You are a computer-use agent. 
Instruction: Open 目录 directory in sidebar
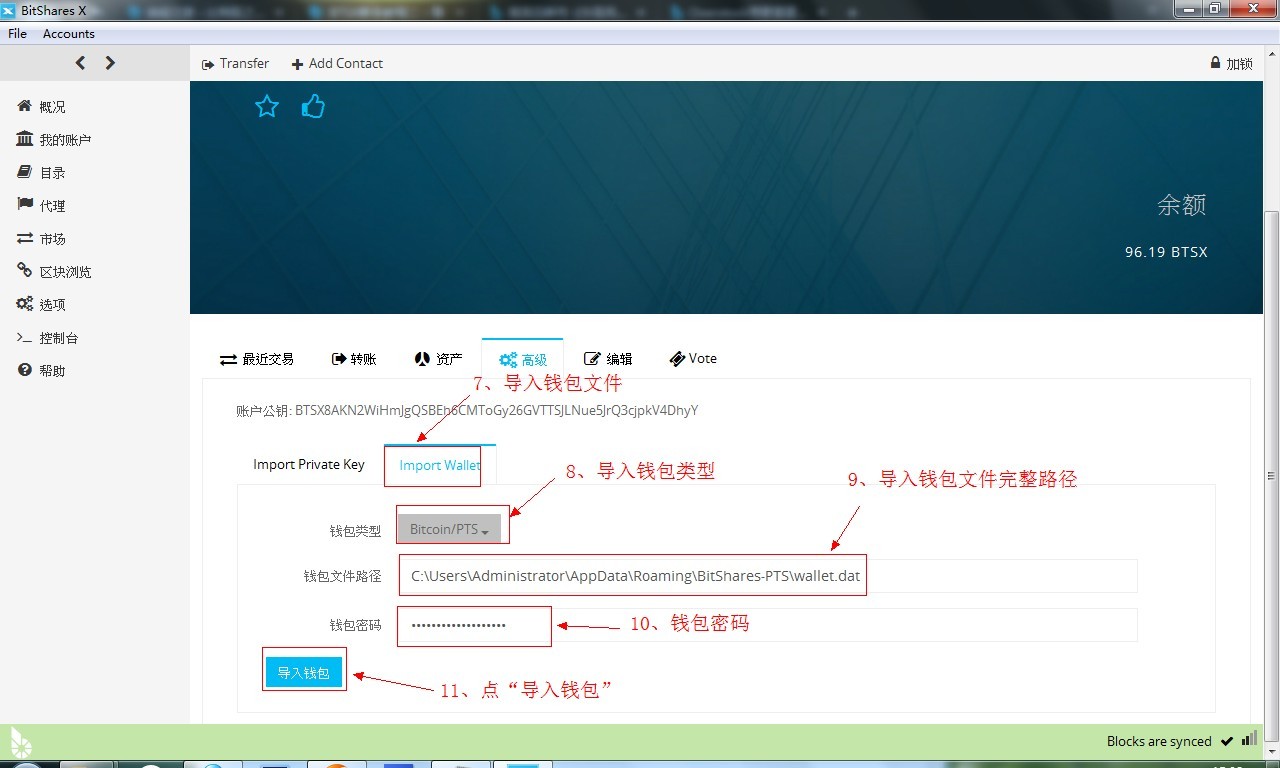click(41, 173)
